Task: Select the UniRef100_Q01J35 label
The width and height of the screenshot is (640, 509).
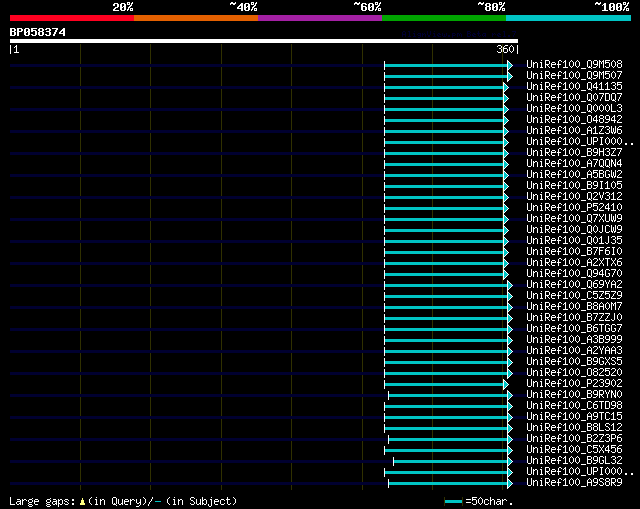Action: [x=574, y=241]
